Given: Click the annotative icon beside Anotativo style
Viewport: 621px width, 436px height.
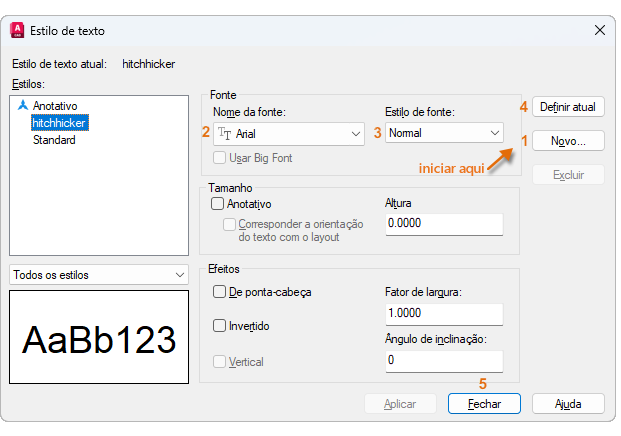Looking at the screenshot, I should 24,105.
